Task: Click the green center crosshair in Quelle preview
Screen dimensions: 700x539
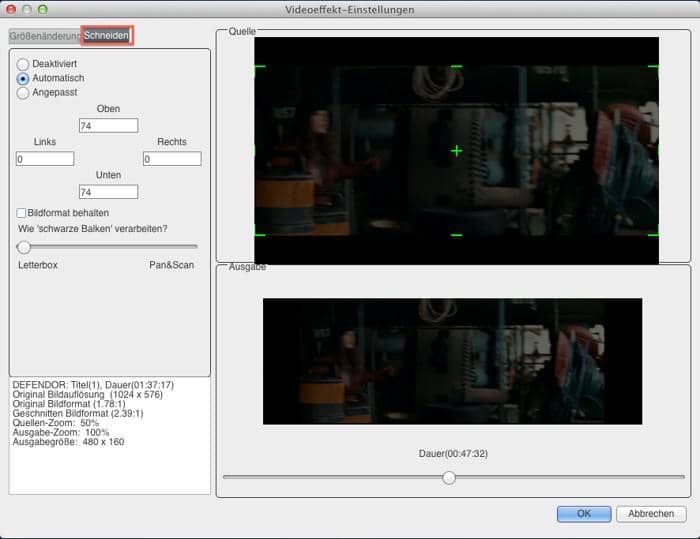Action: click(x=456, y=151)
